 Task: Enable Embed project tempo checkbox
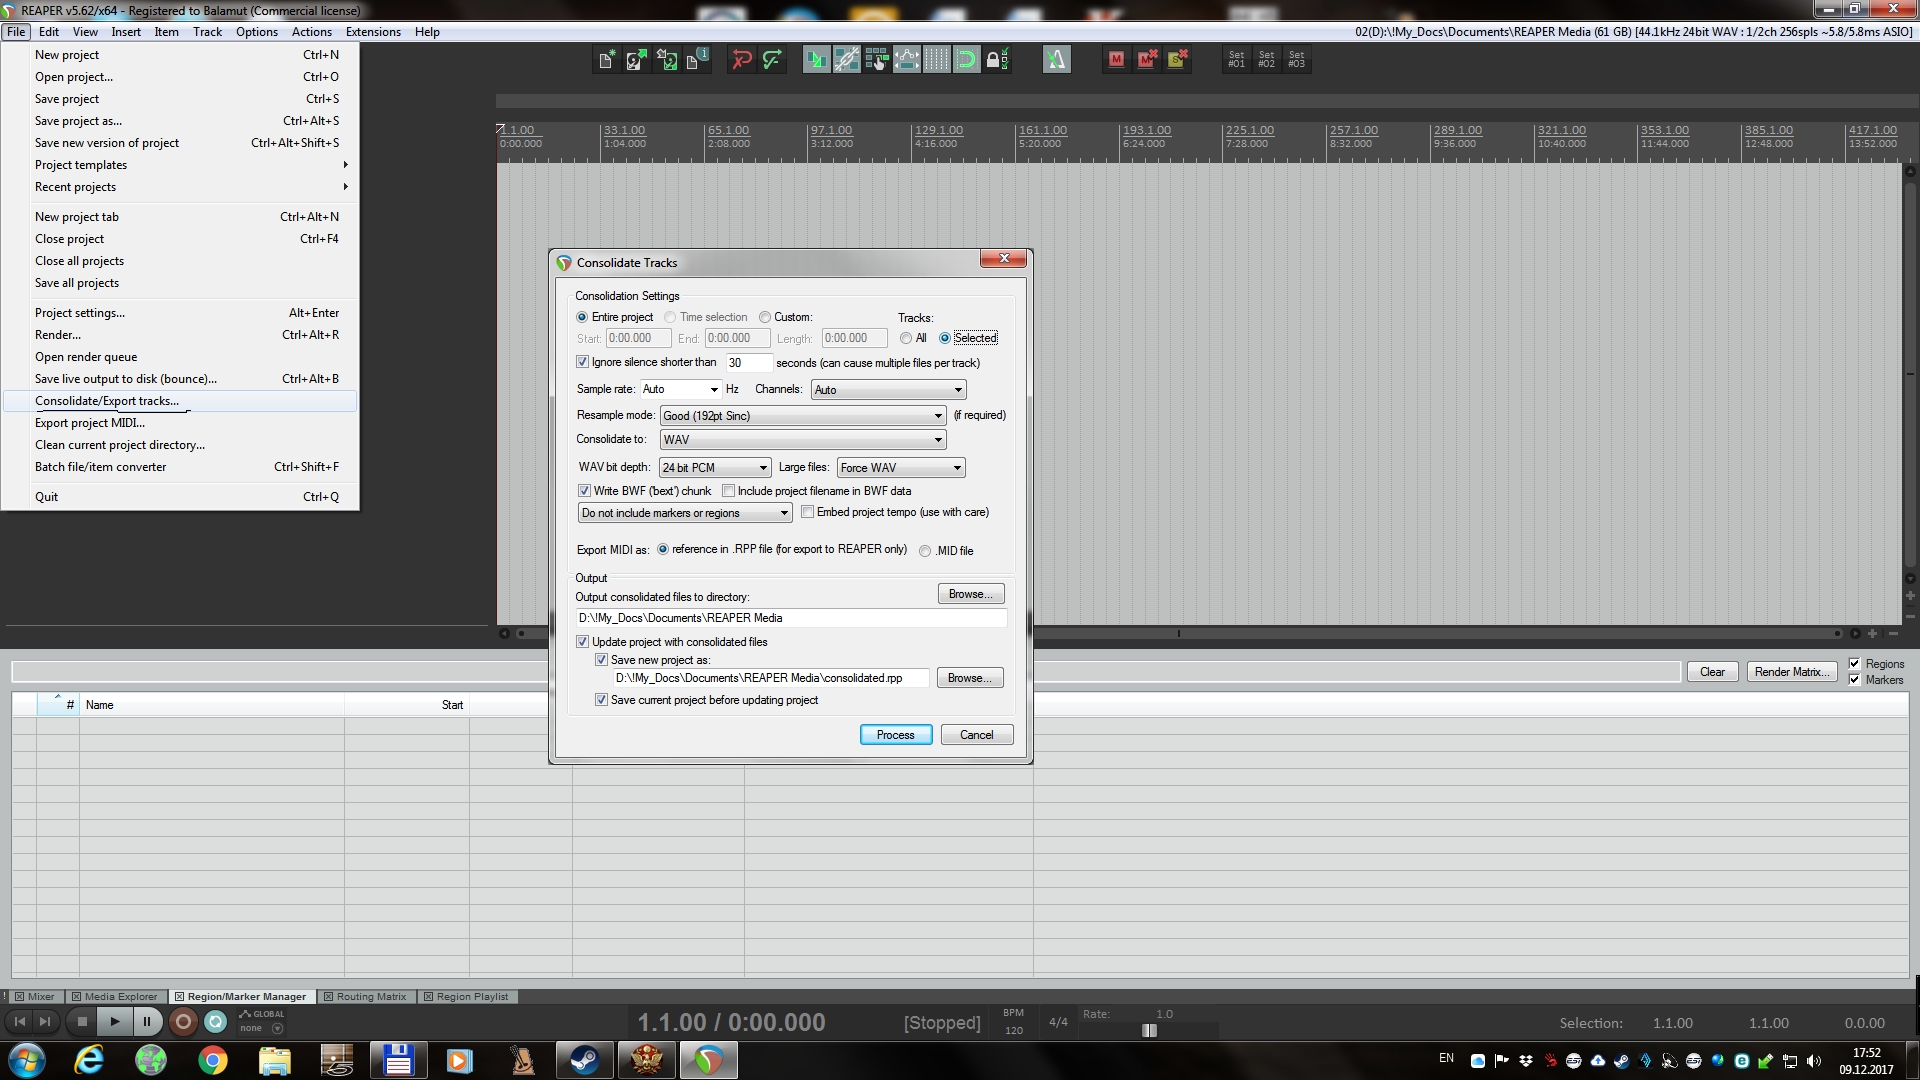808,512
